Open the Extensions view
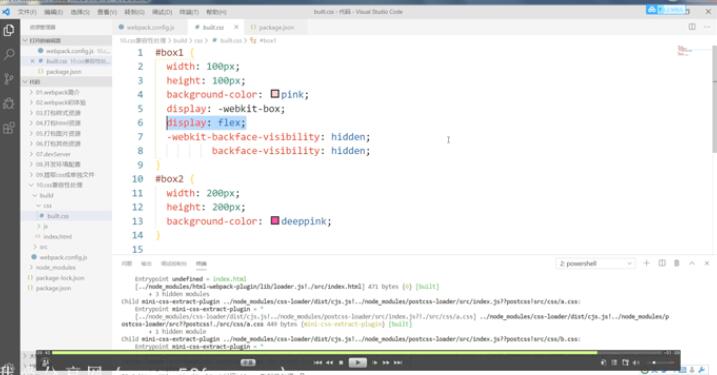Viewport: 717px width, 375px height. tap(9, 128)
